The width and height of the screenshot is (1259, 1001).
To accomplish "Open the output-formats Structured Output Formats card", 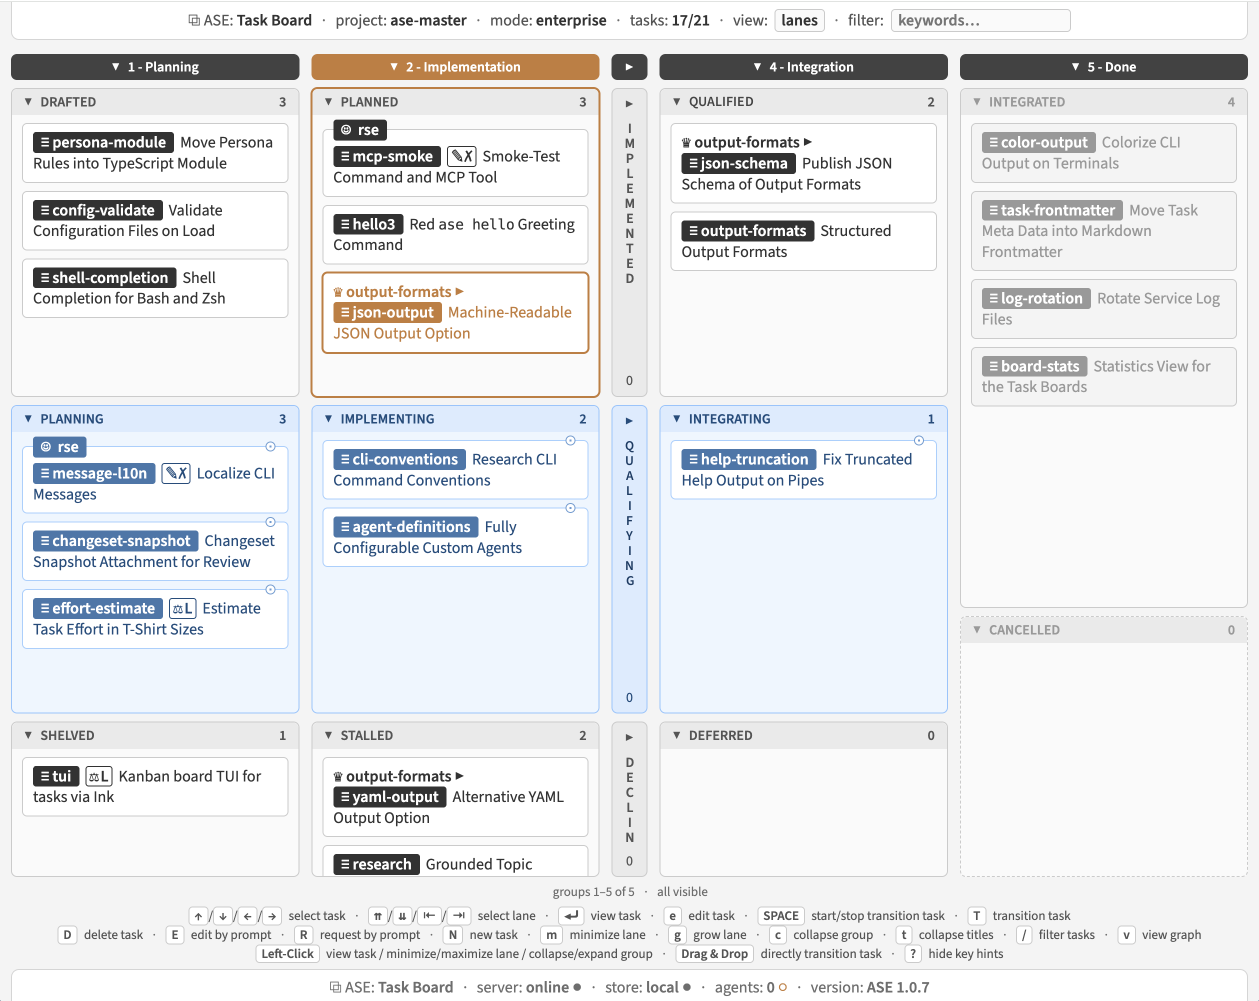I will [x=803, y=241].
